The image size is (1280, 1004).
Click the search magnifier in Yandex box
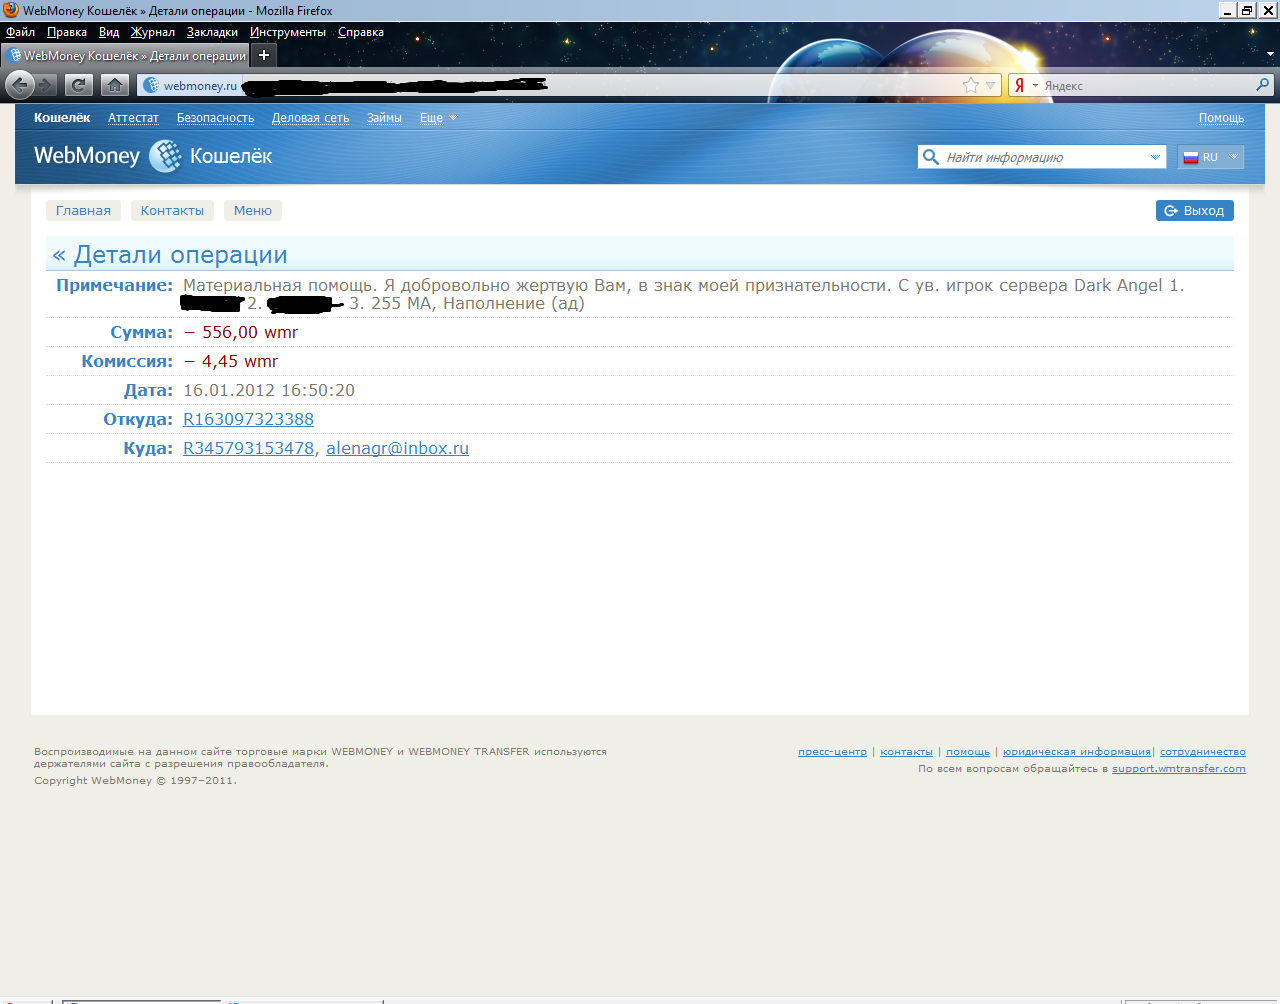pos(1263,85)
